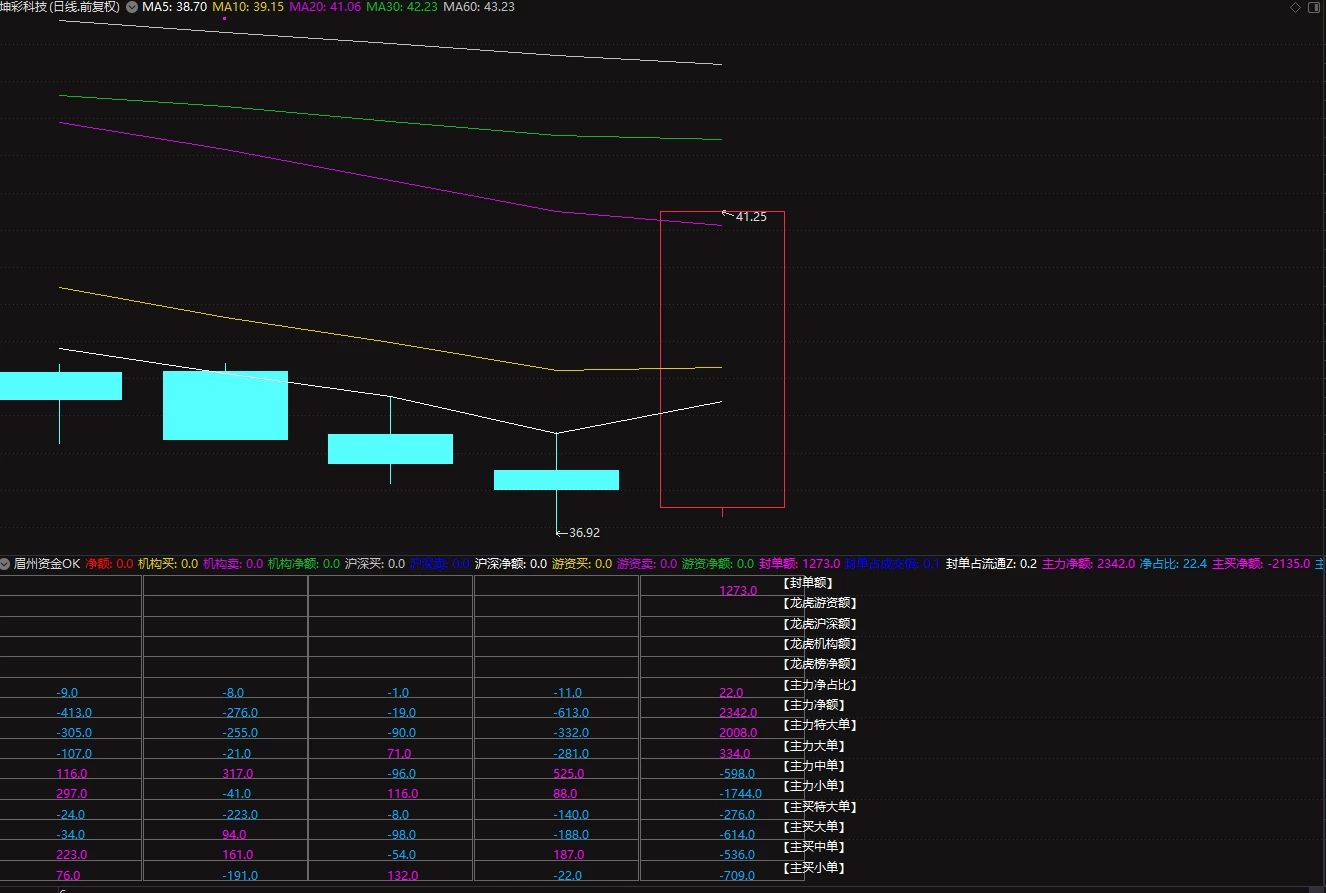Click the 【主力特大单】 row label
The height and width of the screenshot is (893, 1326).
(820, 725)
